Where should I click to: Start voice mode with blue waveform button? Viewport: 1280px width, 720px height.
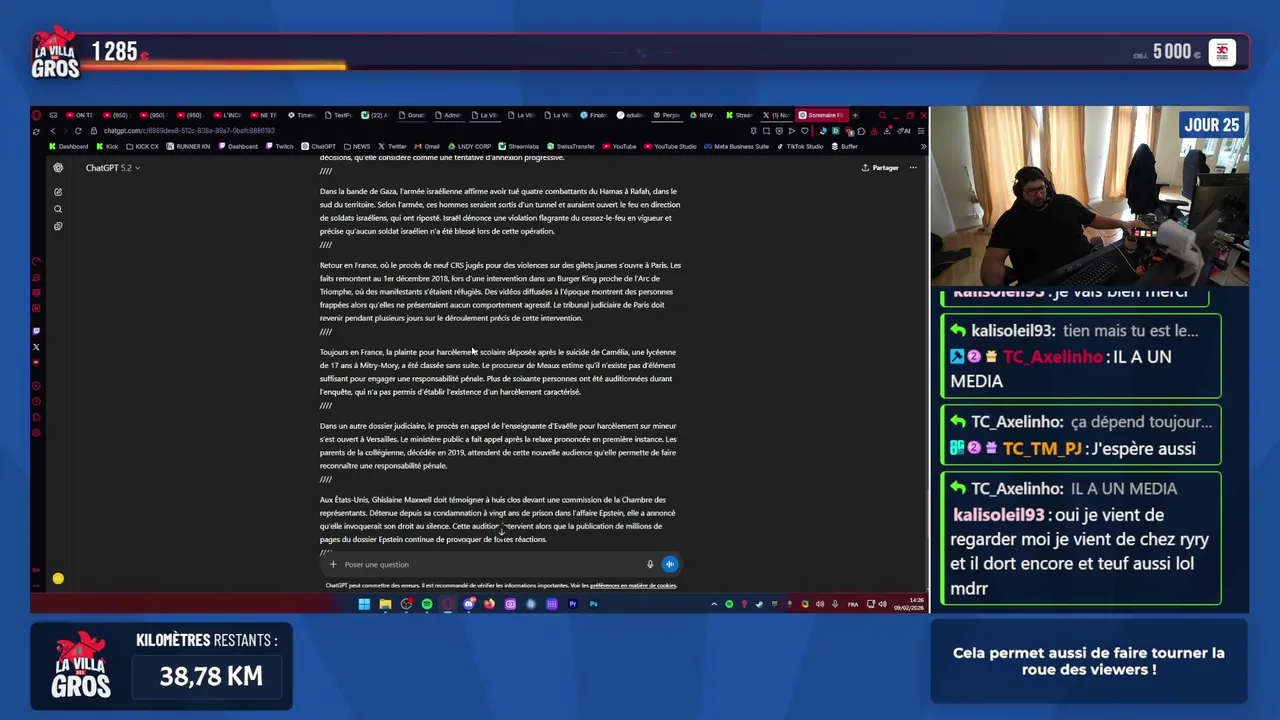pos(670,564)
